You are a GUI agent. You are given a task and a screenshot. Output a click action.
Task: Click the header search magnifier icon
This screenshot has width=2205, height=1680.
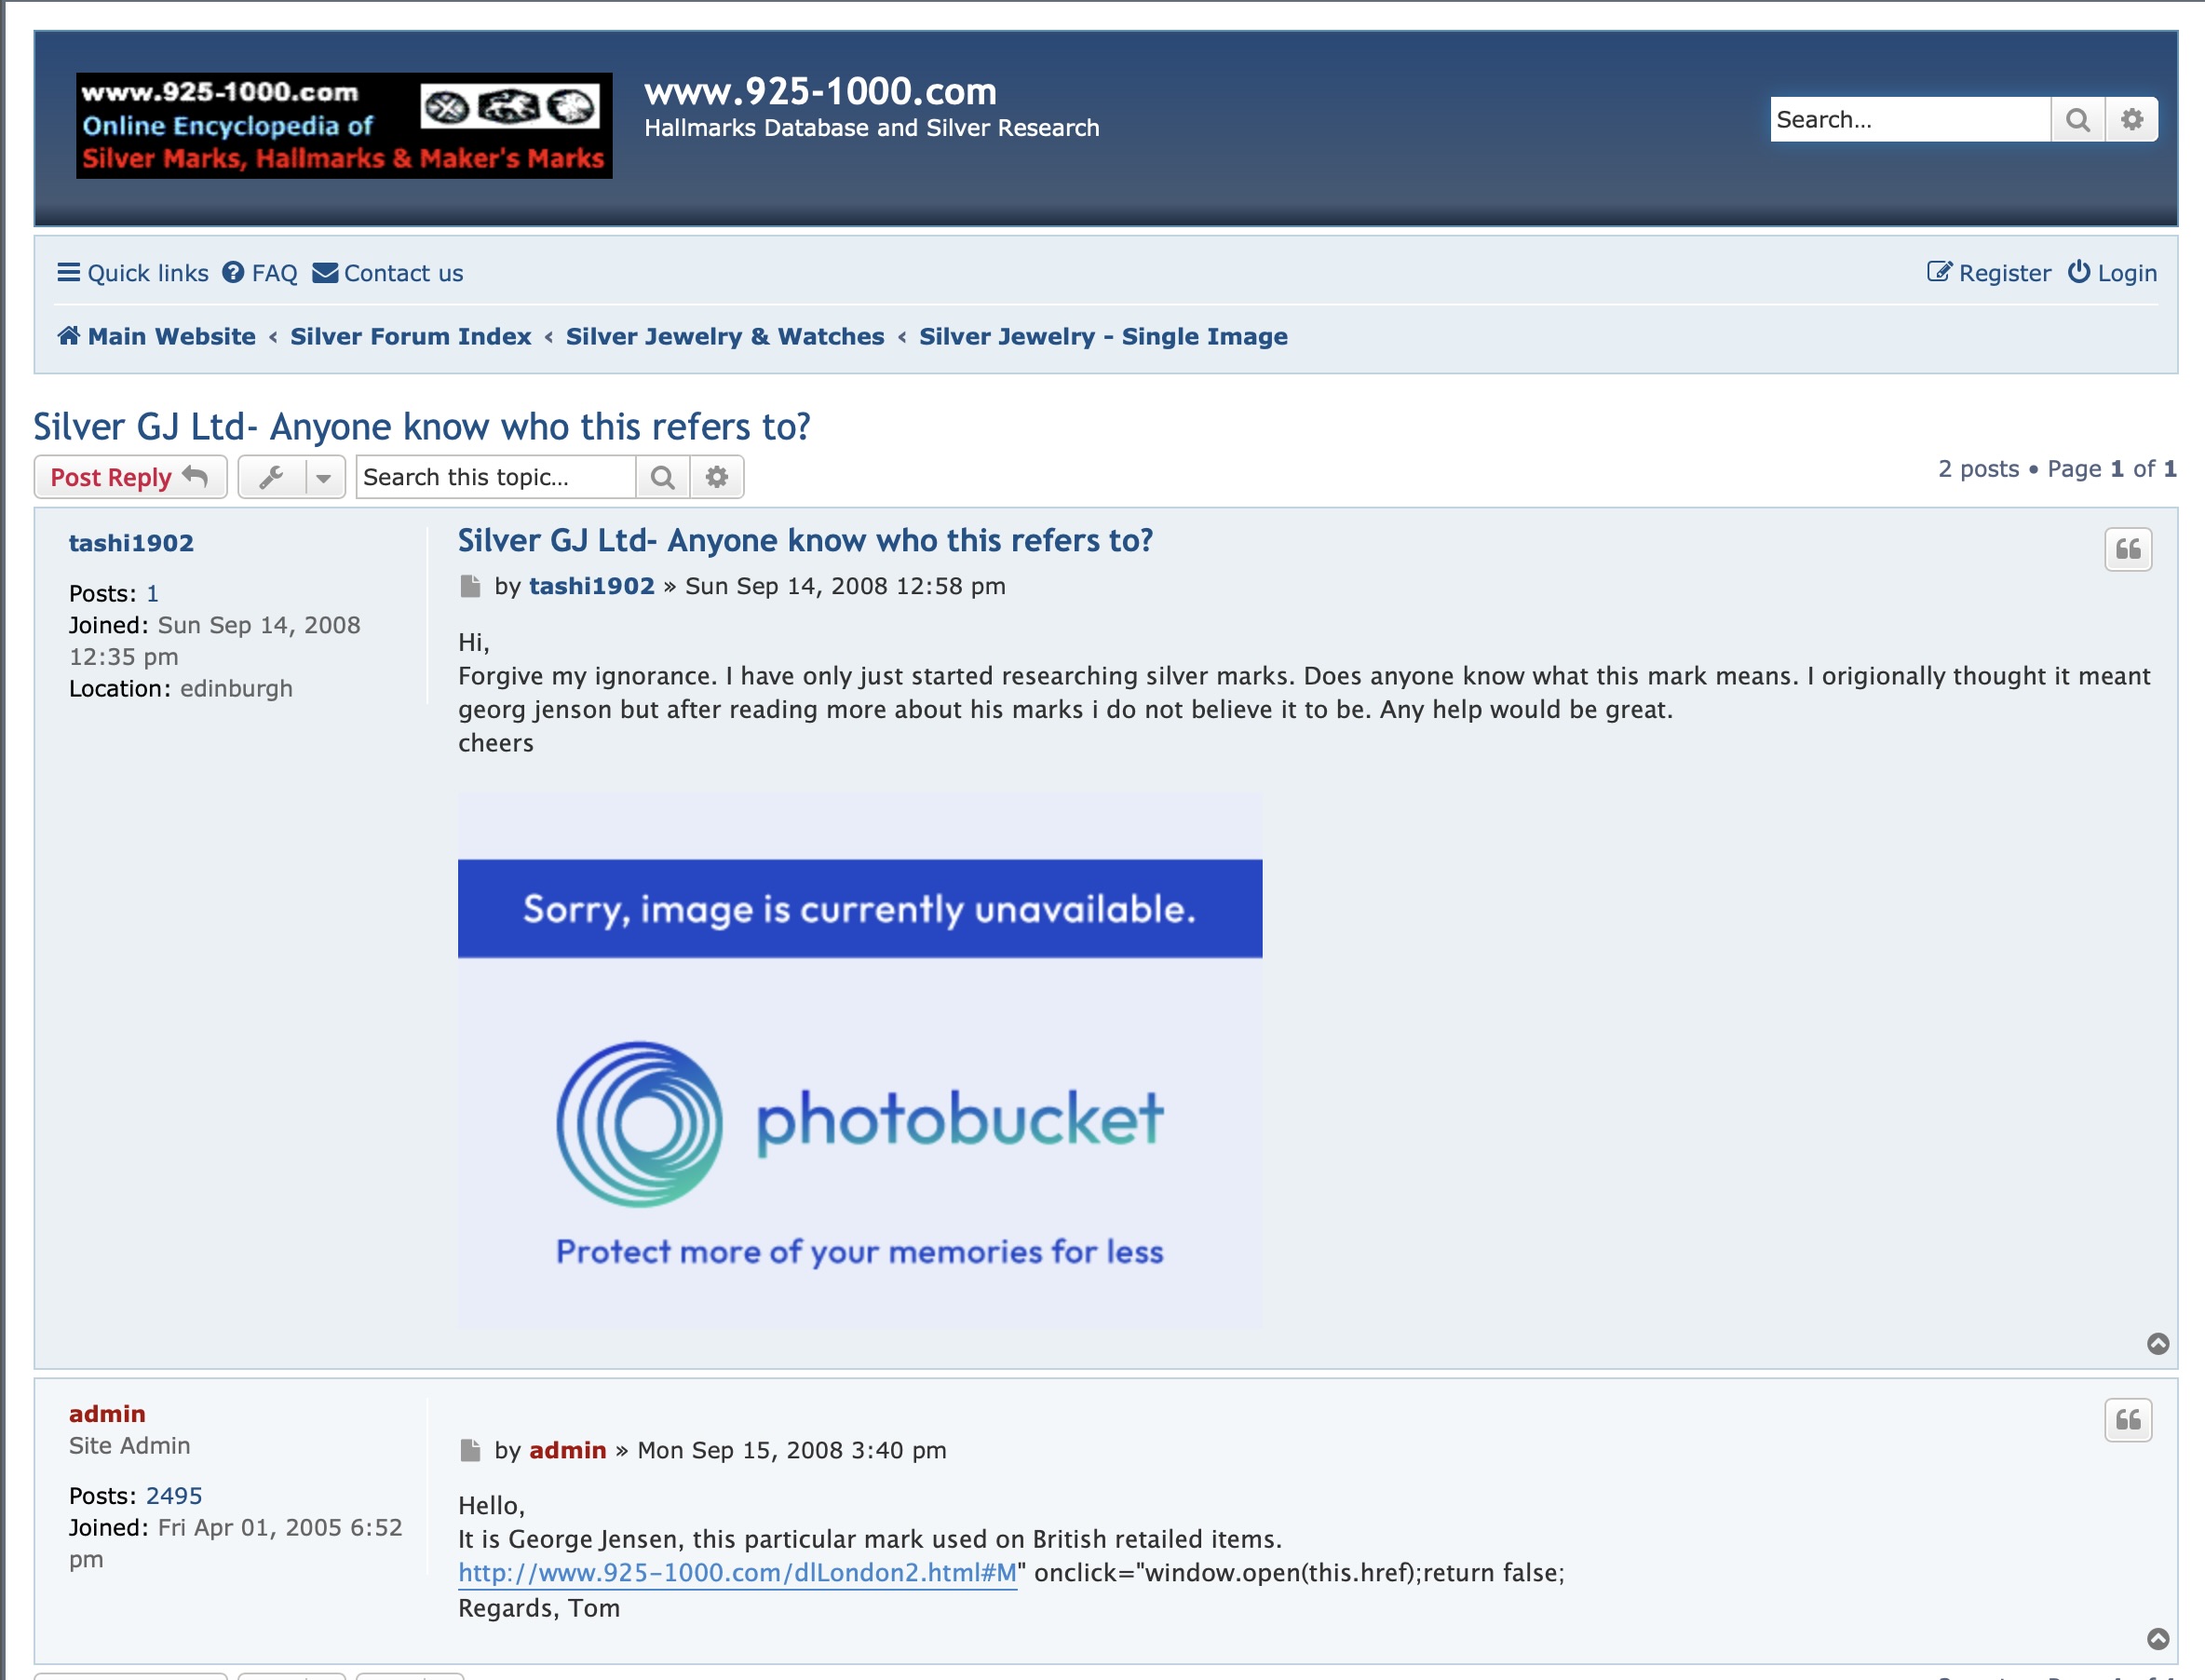(2077, 120)
